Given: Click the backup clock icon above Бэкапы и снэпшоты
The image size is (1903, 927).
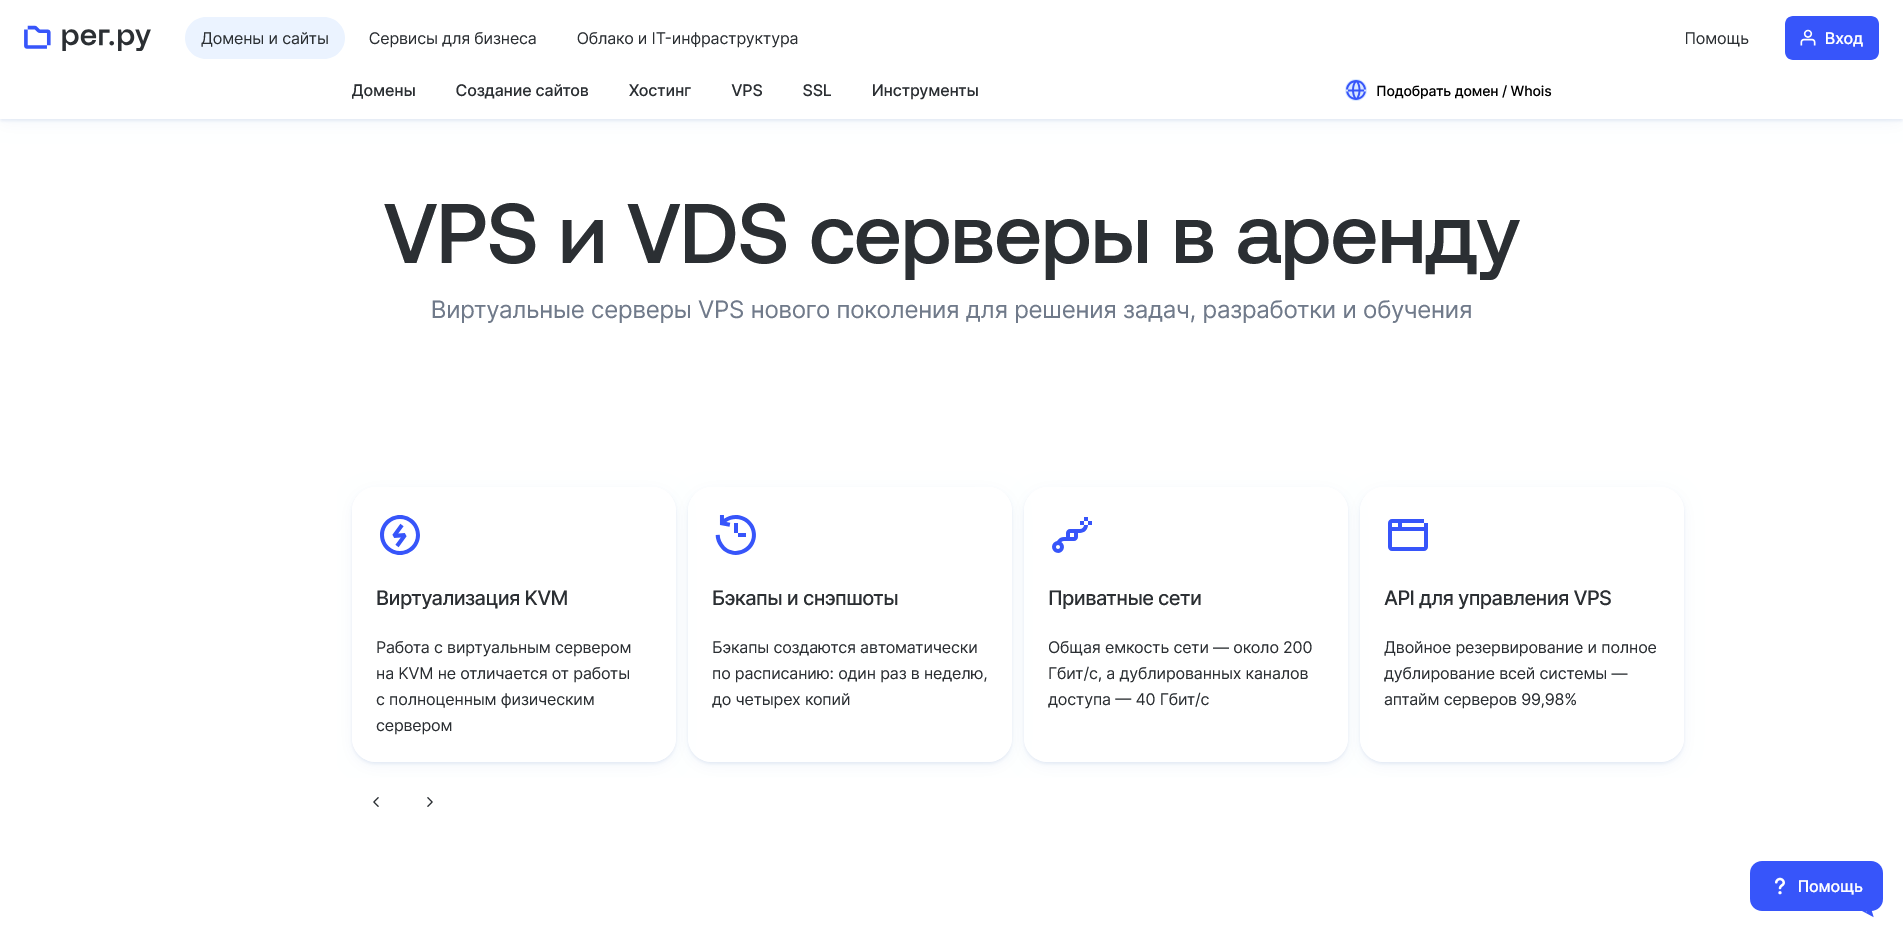Looking at the screenshot, I should [735, 534].
